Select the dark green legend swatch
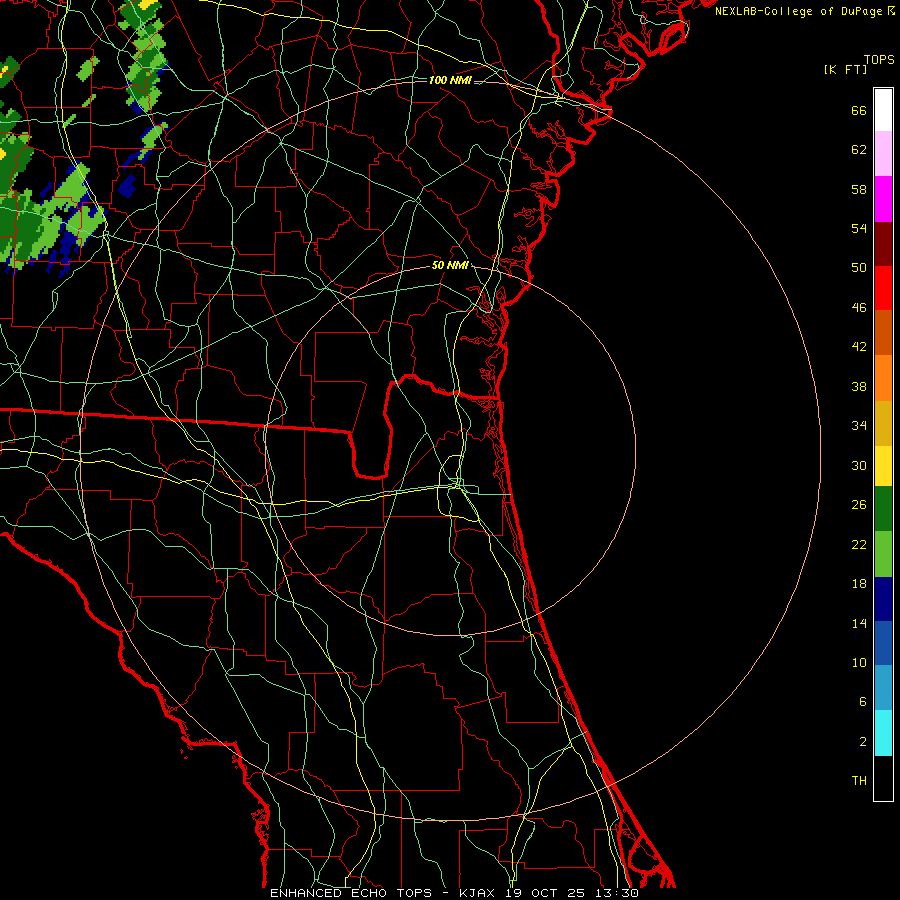Screen dimensions: 900x900 (x=883, y=509)
